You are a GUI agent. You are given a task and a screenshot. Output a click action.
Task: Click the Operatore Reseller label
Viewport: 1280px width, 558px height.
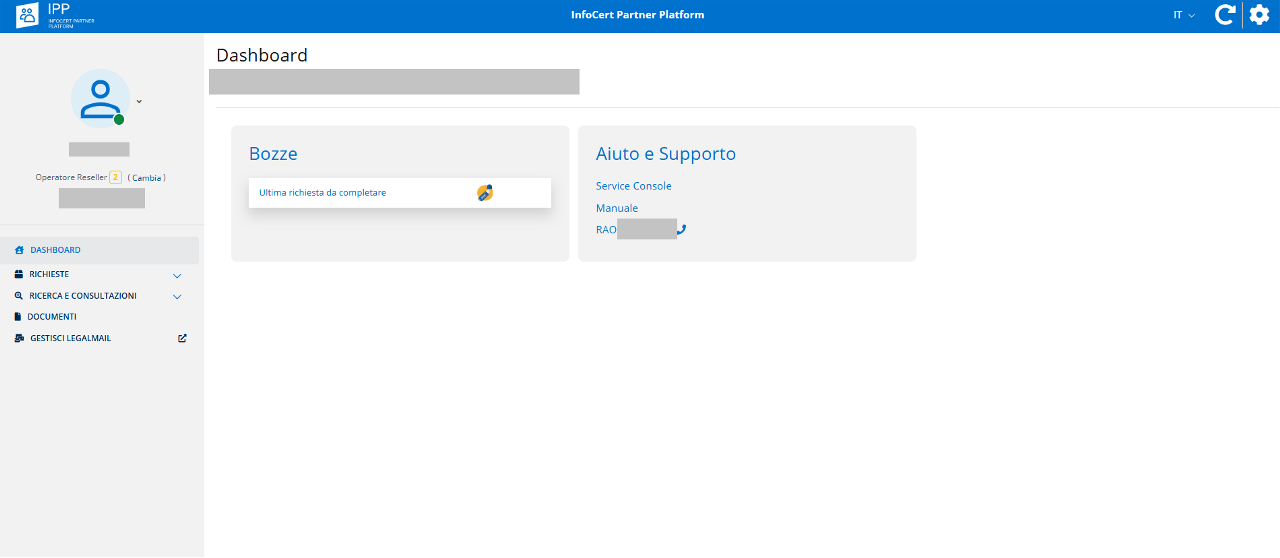click(71, 178)
